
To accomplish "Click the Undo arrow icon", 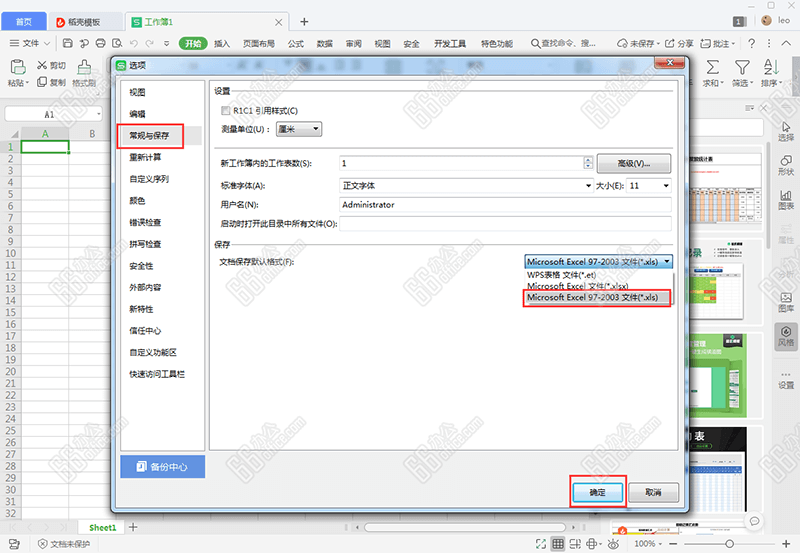I will click(134, 43).
